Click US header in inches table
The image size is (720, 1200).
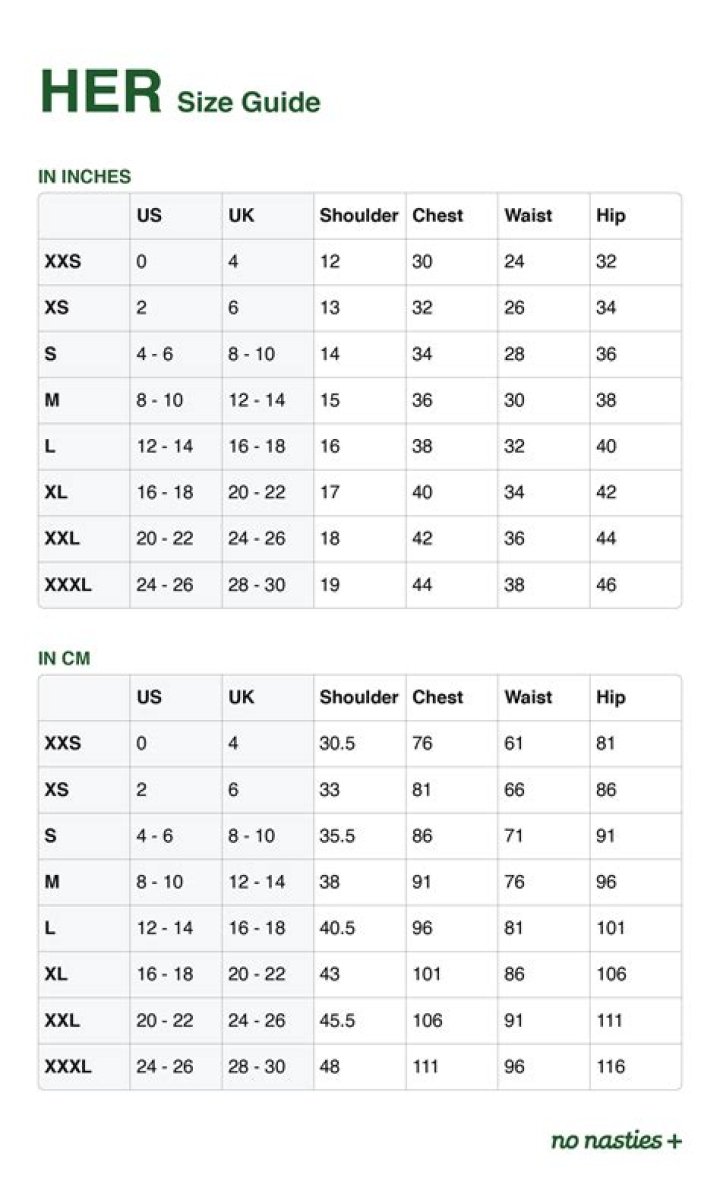149,215
